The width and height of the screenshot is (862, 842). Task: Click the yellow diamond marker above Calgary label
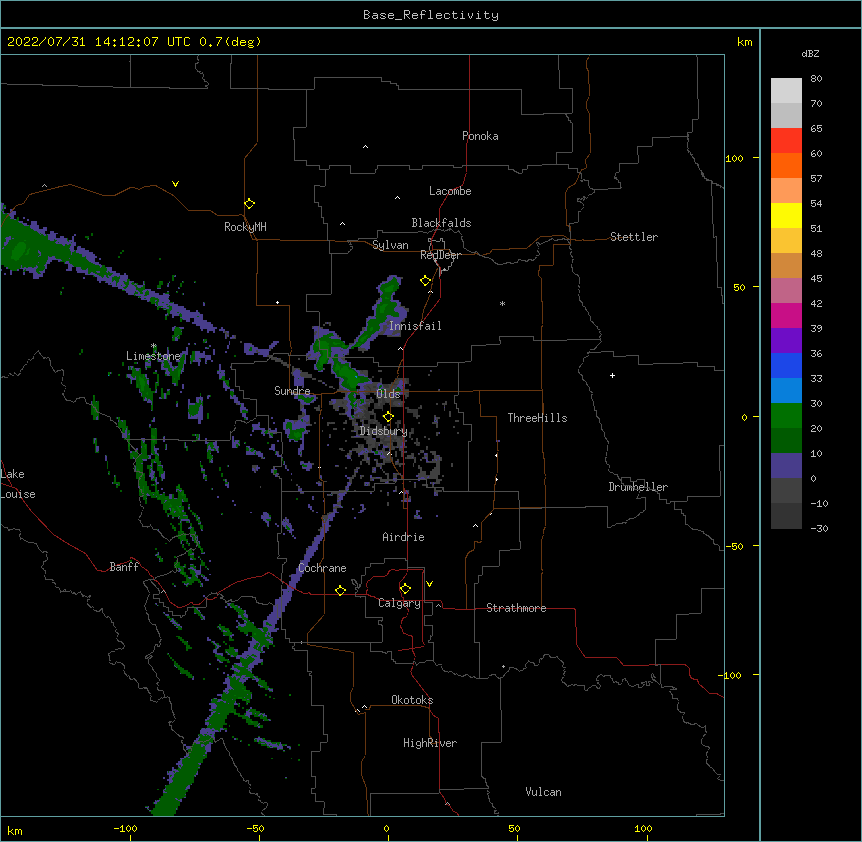point(405,589)
